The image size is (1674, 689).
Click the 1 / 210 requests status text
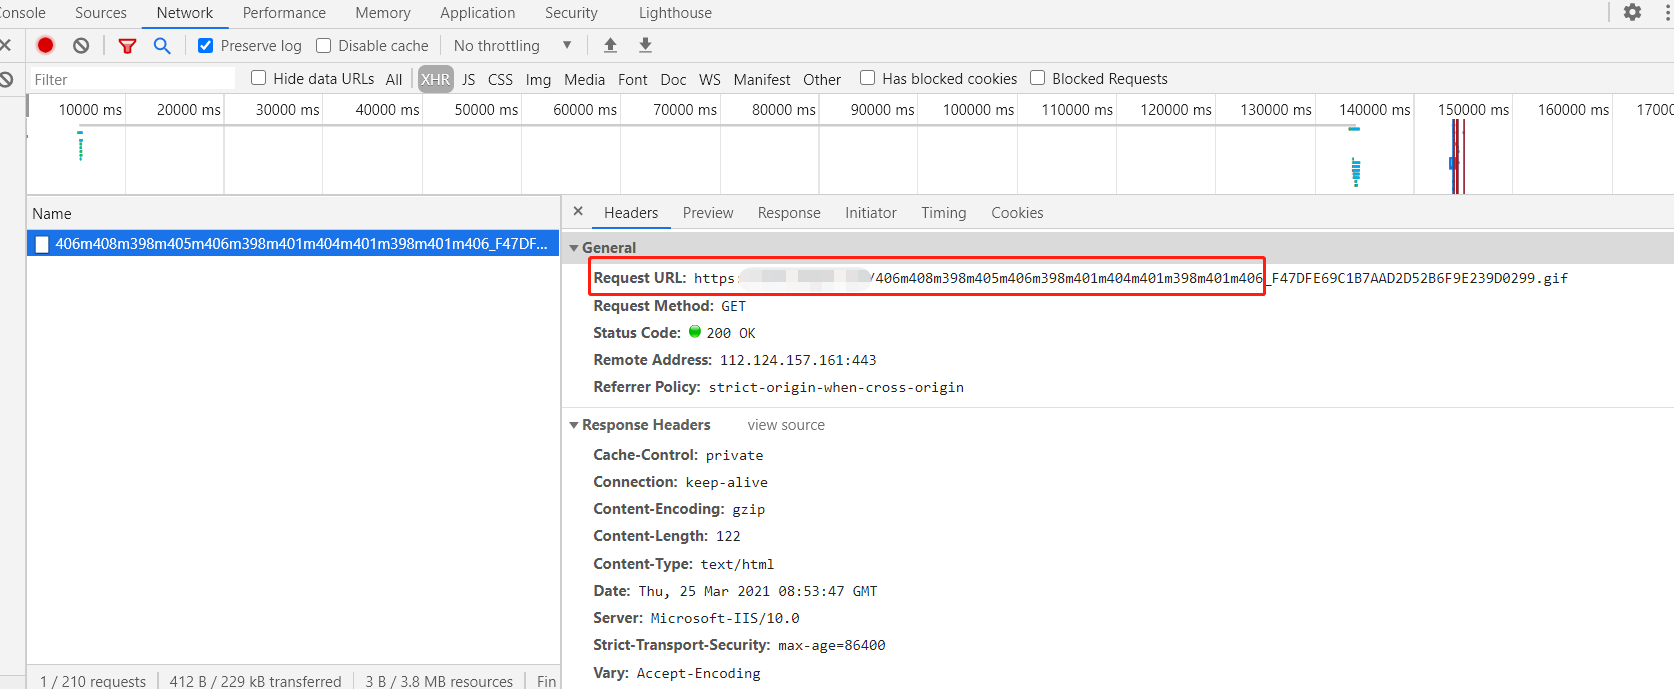click(x=93, y=681)
